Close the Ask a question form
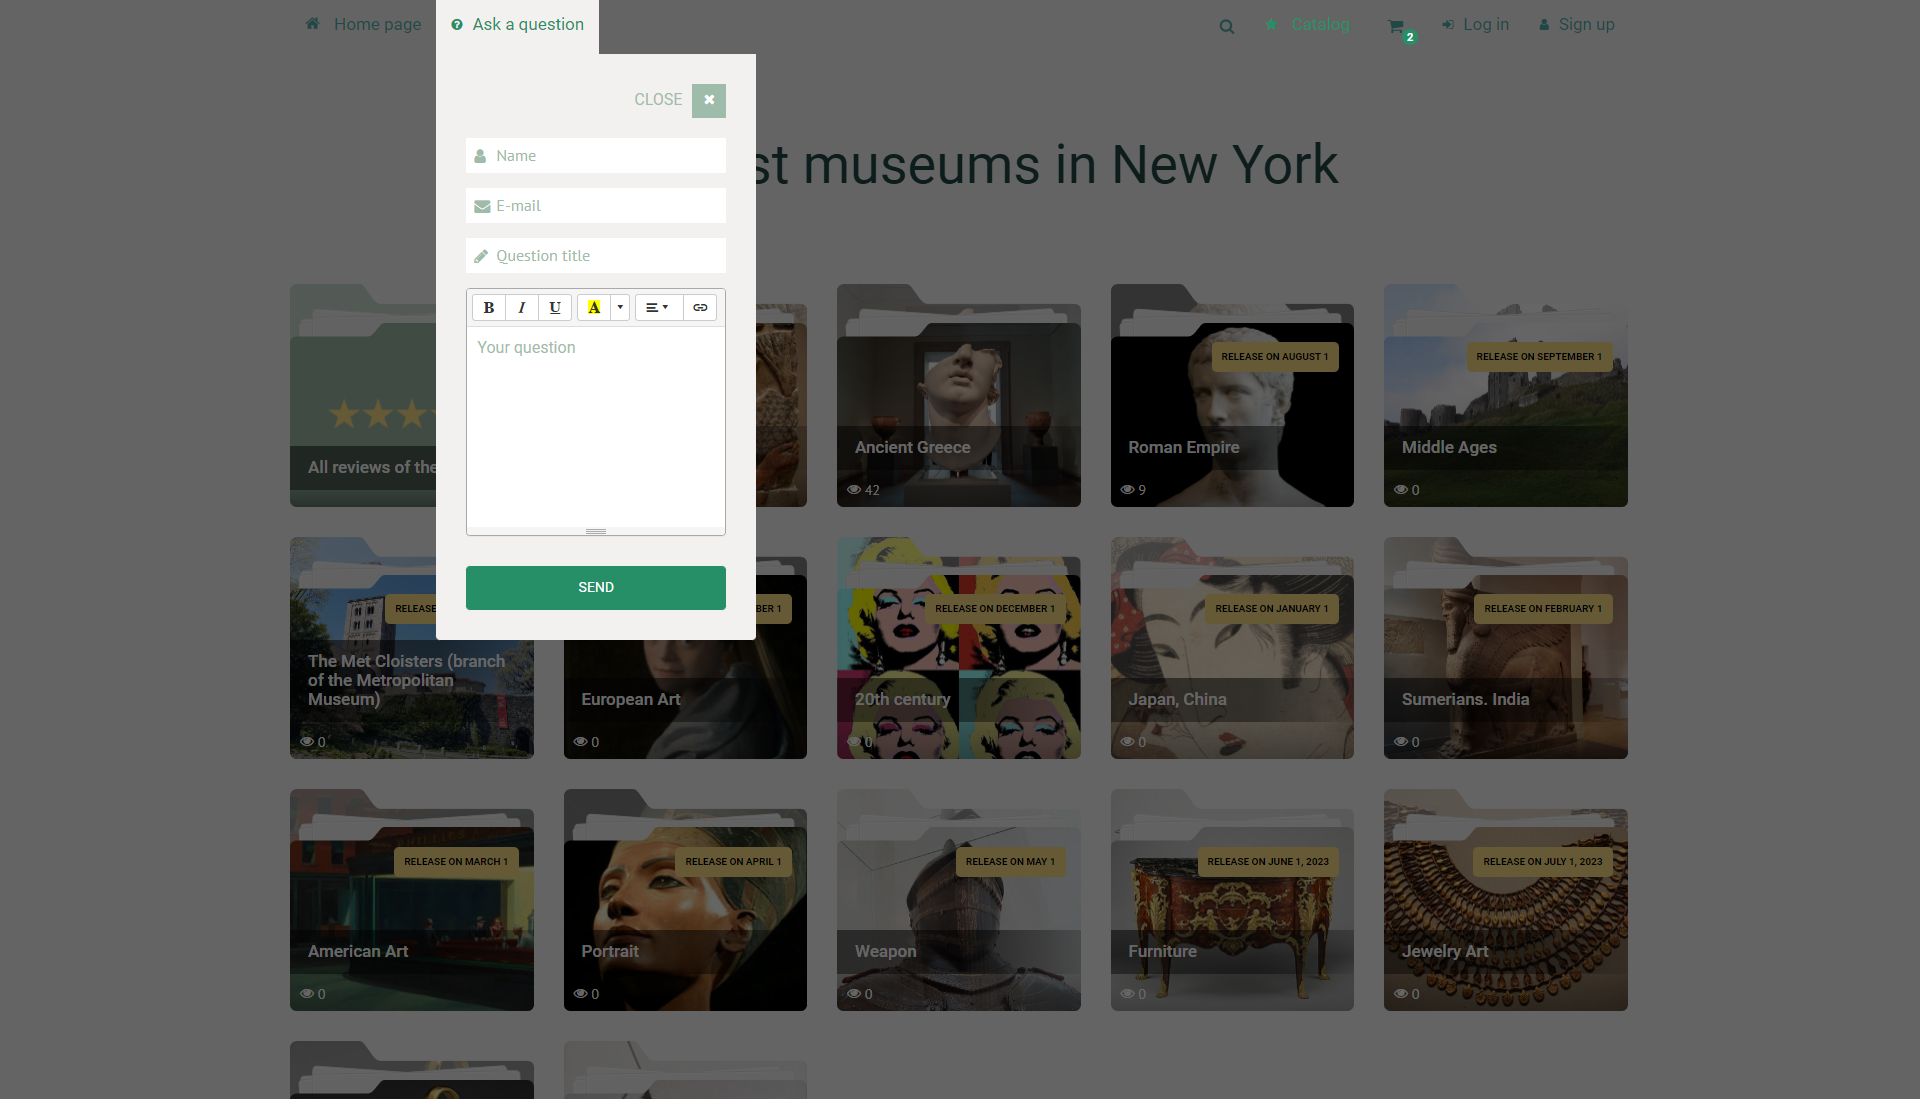The height and width of the screenshot is (1099, 1920). [x=708, y=100]
